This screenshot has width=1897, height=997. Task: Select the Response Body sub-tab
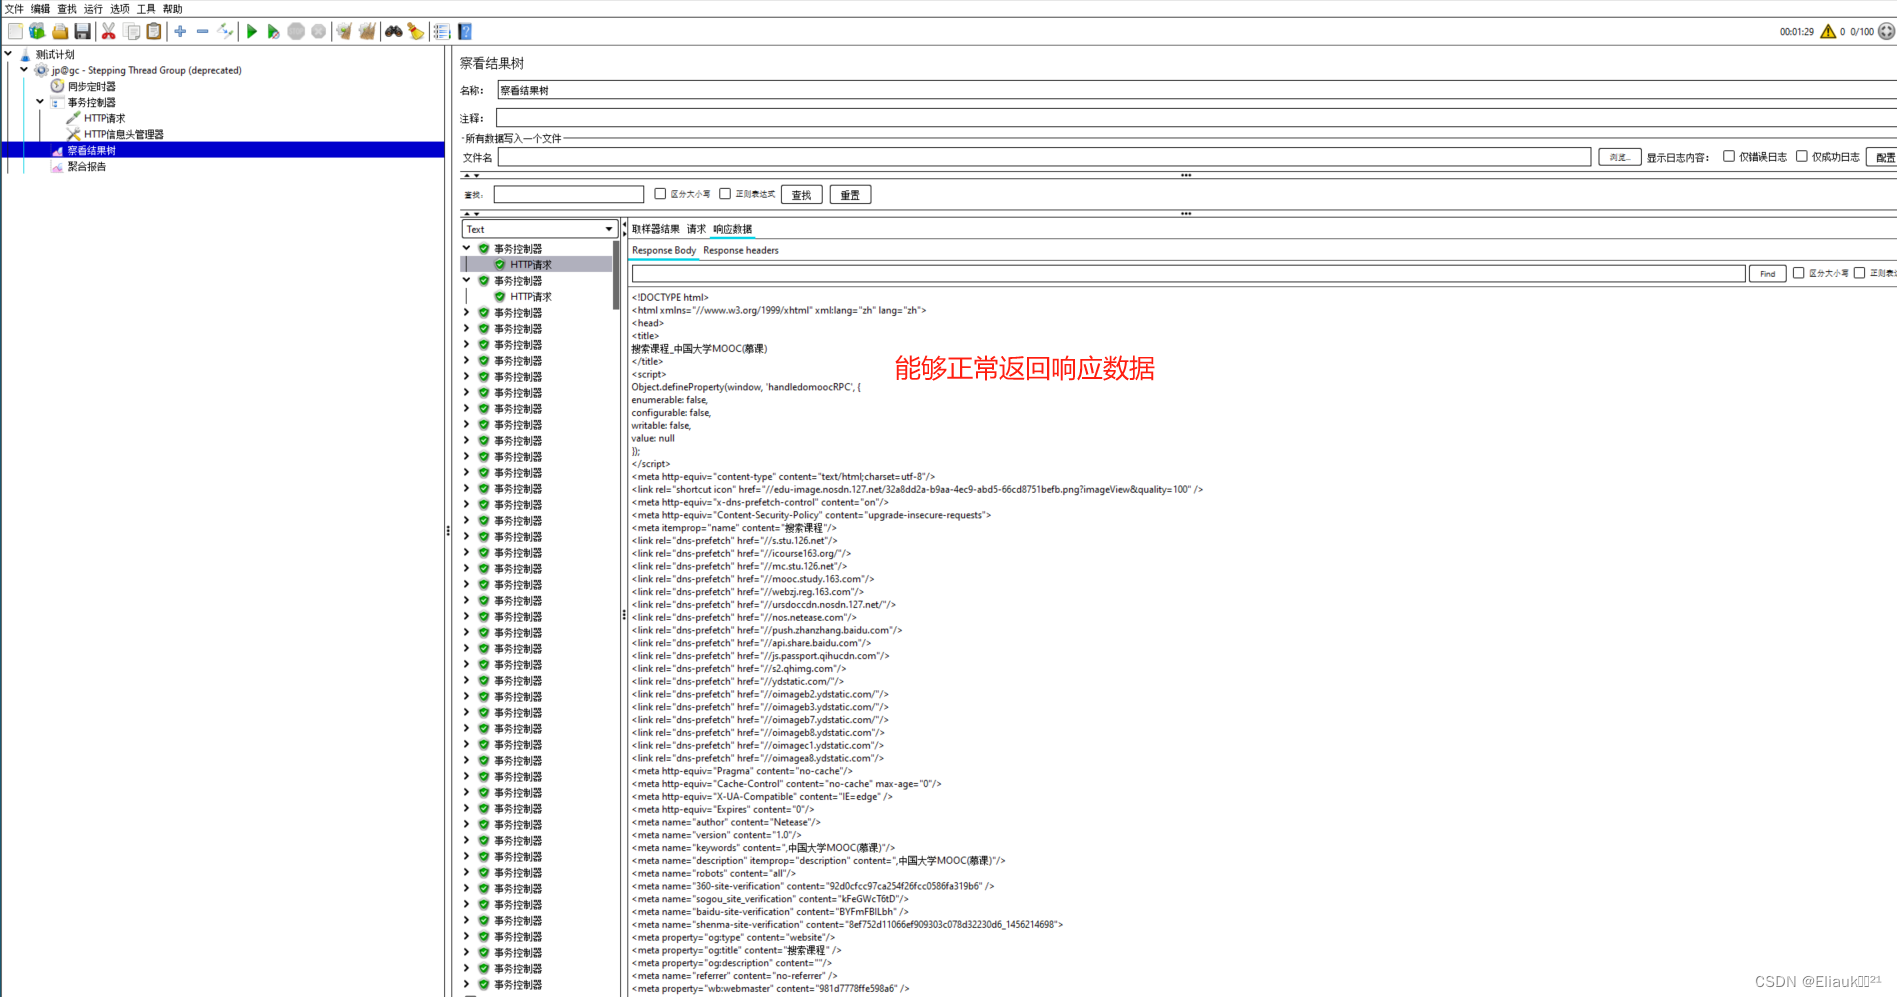click(664, 251)
